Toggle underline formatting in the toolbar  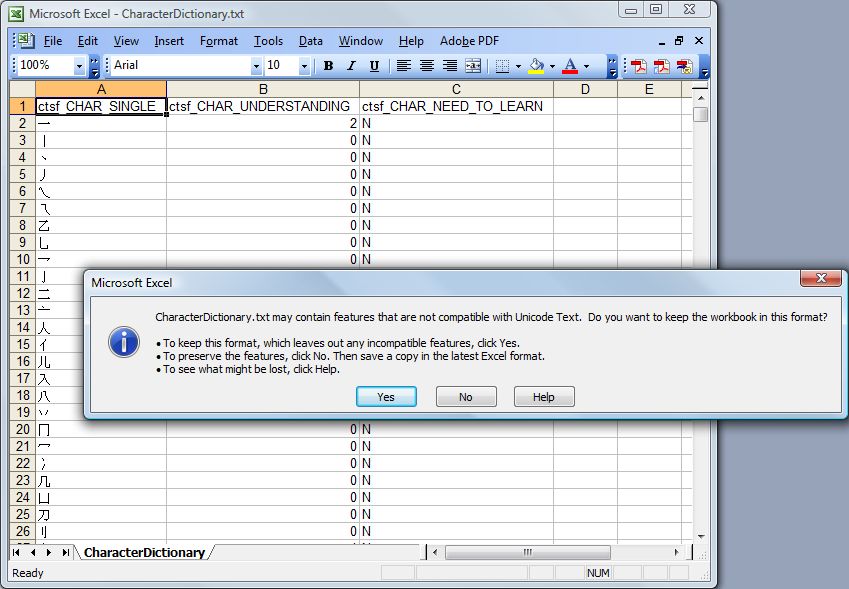[374, 66]
